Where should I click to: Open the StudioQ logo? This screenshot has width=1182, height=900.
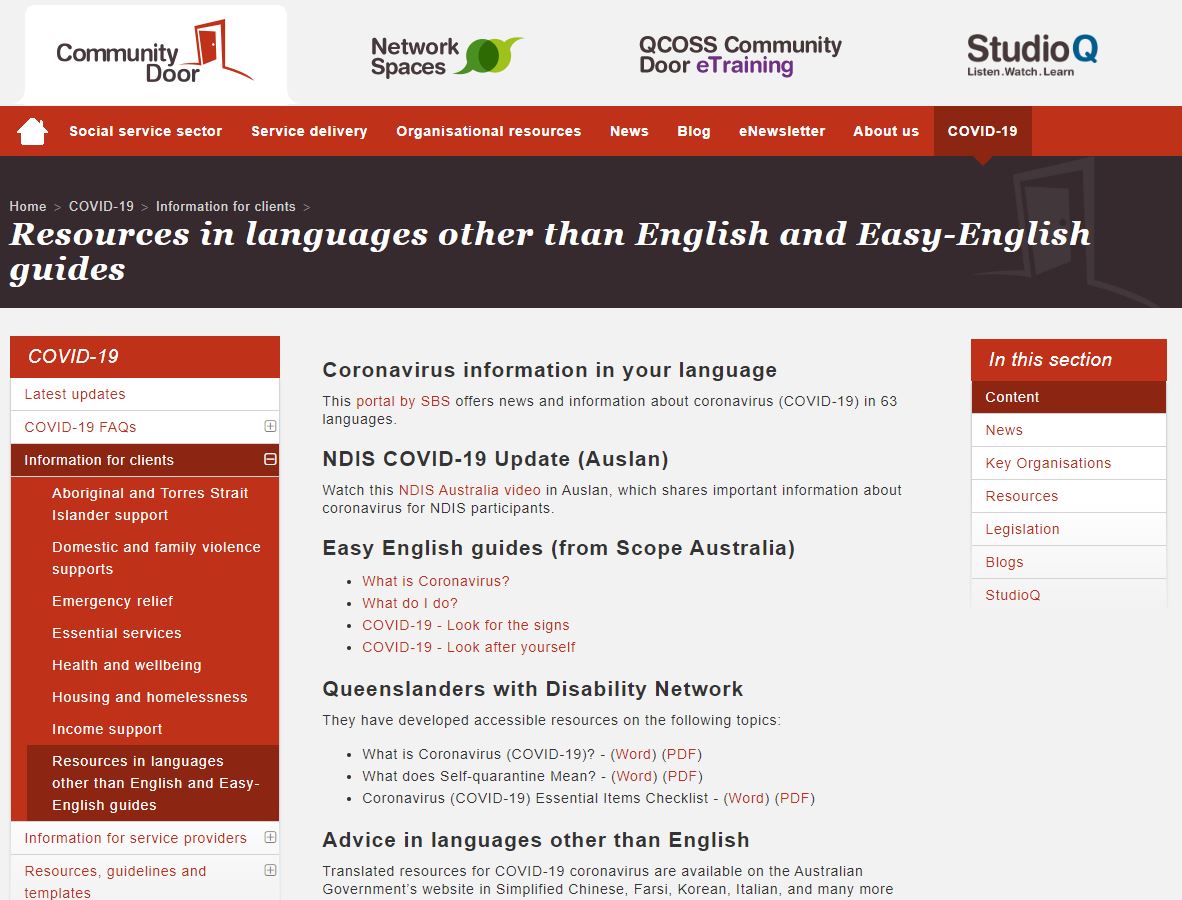(x=1032, y=54)
